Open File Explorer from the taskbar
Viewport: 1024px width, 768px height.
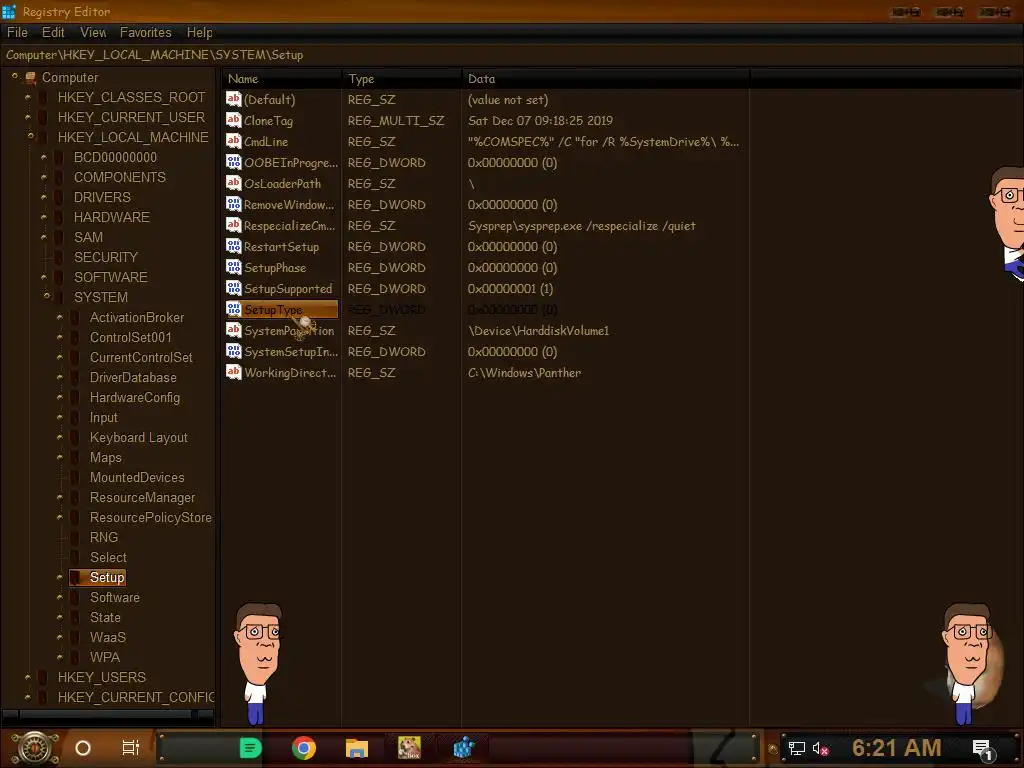coord(357,748)
